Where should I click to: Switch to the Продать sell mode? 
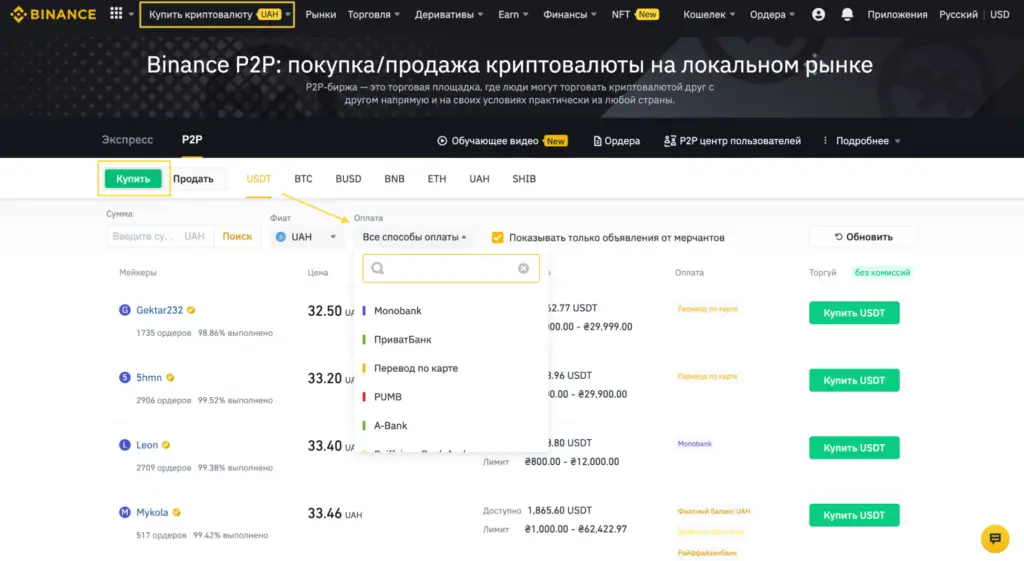[193, 179]
